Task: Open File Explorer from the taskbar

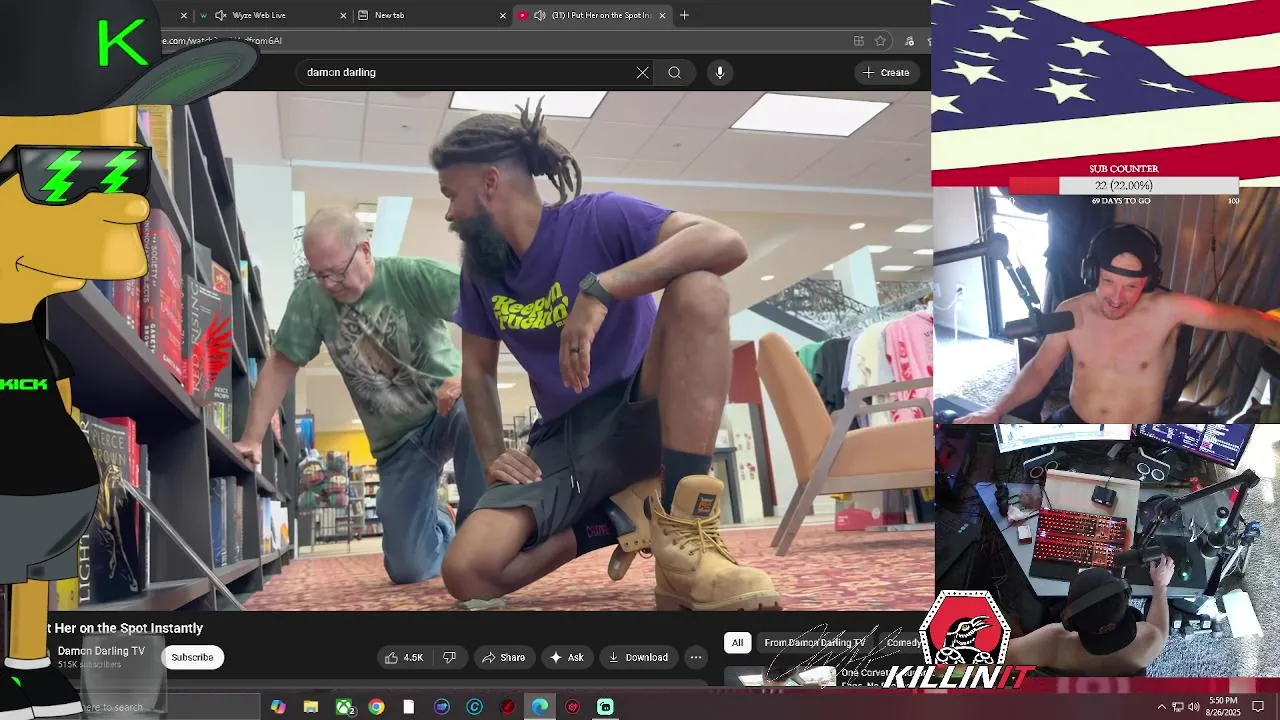Action: pyautogui.click(x=311, y=707)
